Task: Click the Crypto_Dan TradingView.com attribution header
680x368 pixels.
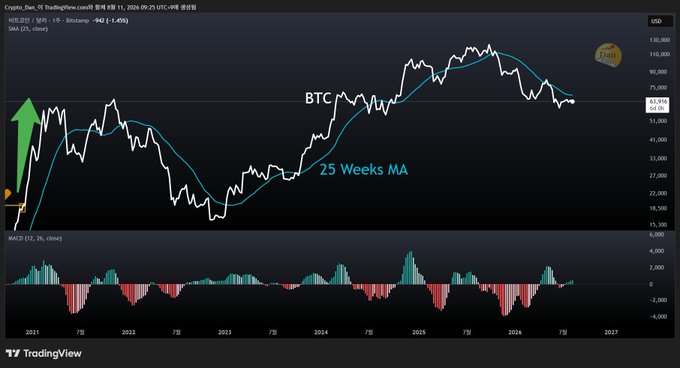Action: click(x=100, y=7)
